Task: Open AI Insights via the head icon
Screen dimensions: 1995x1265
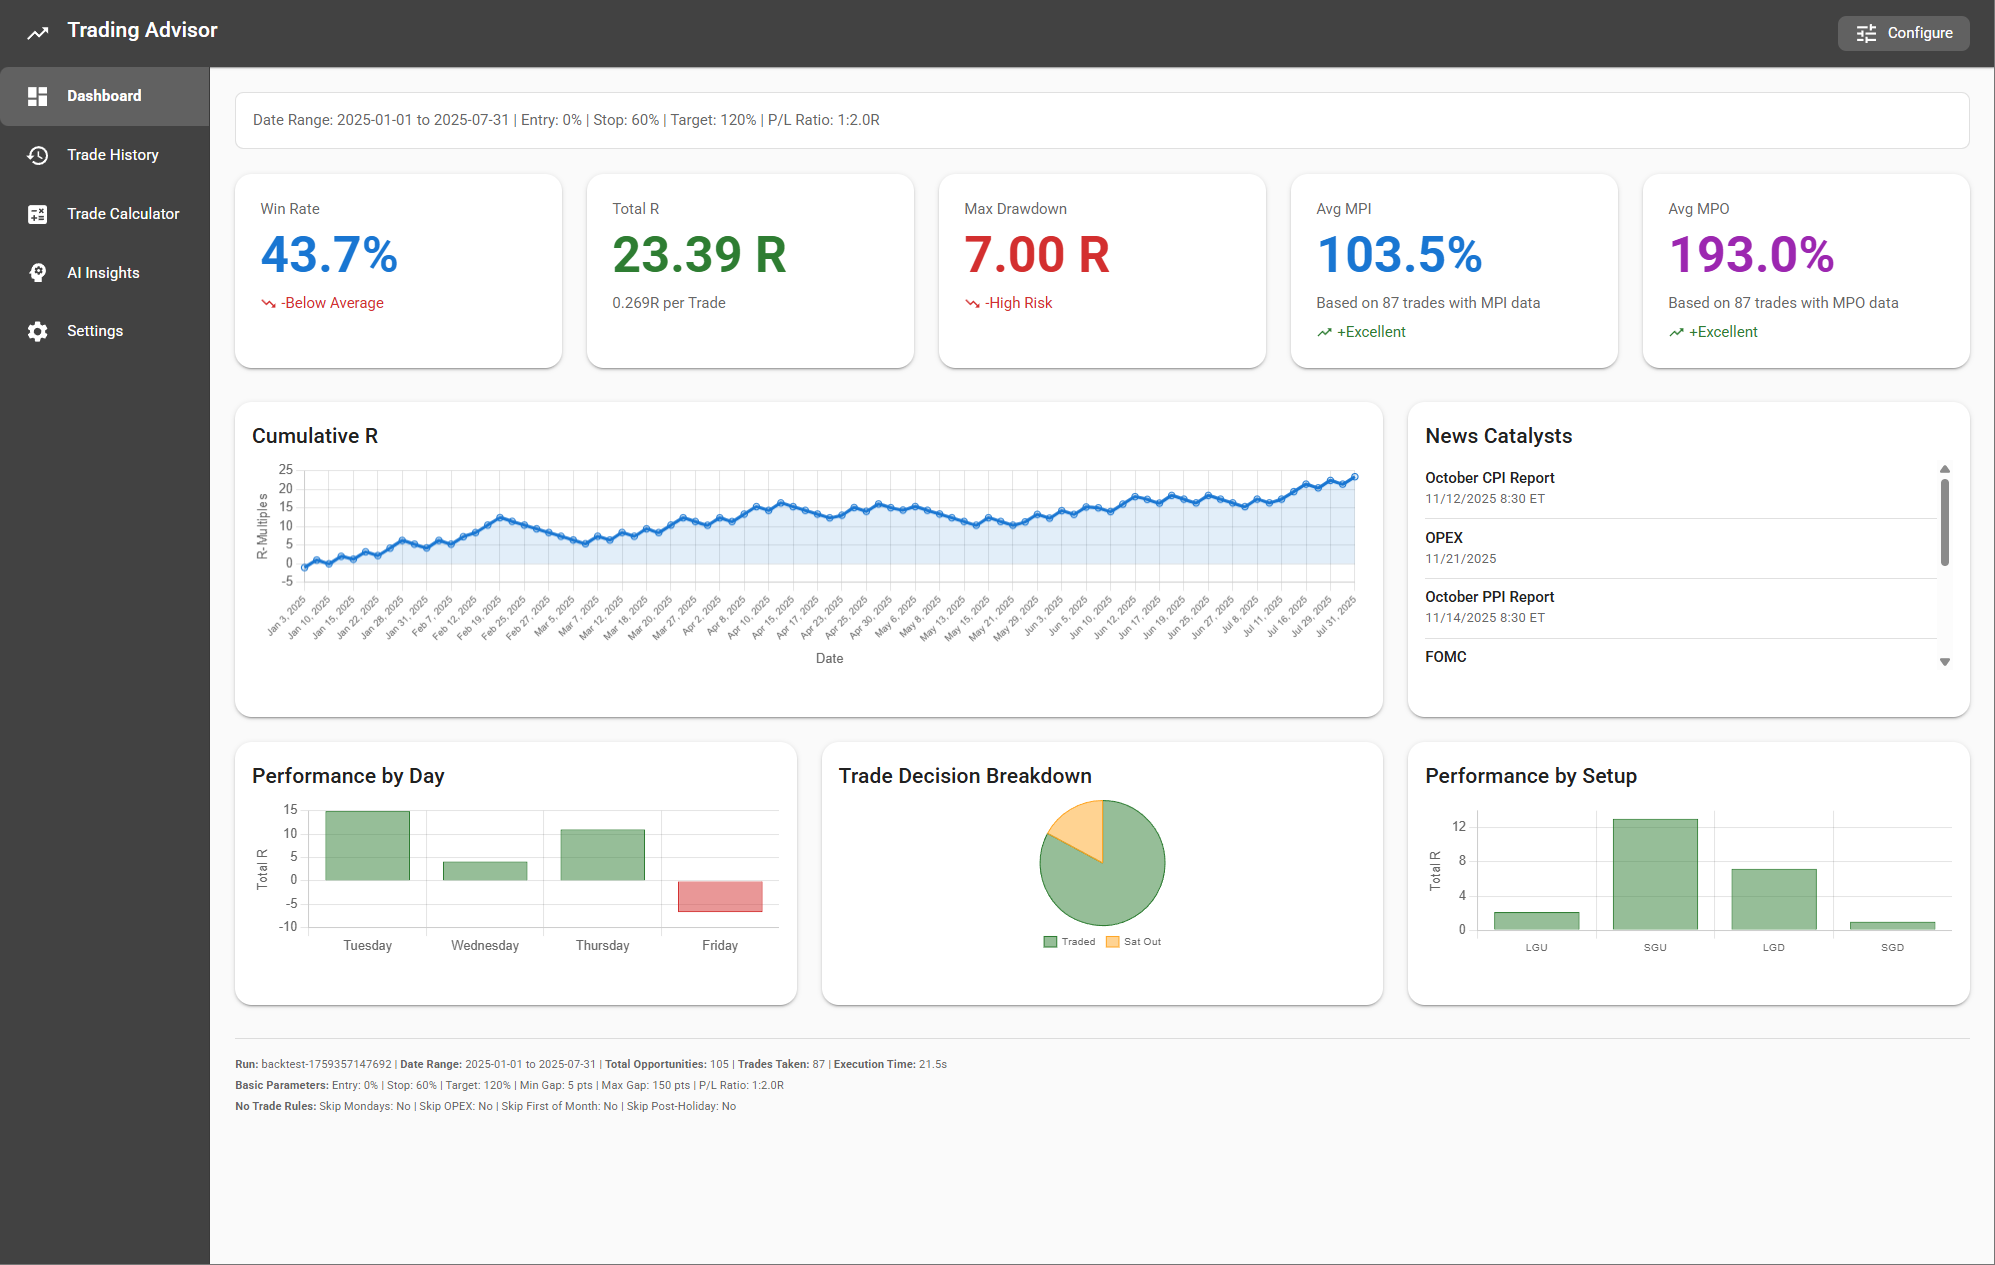Action: pyautogui.click(x=37, y=272)
